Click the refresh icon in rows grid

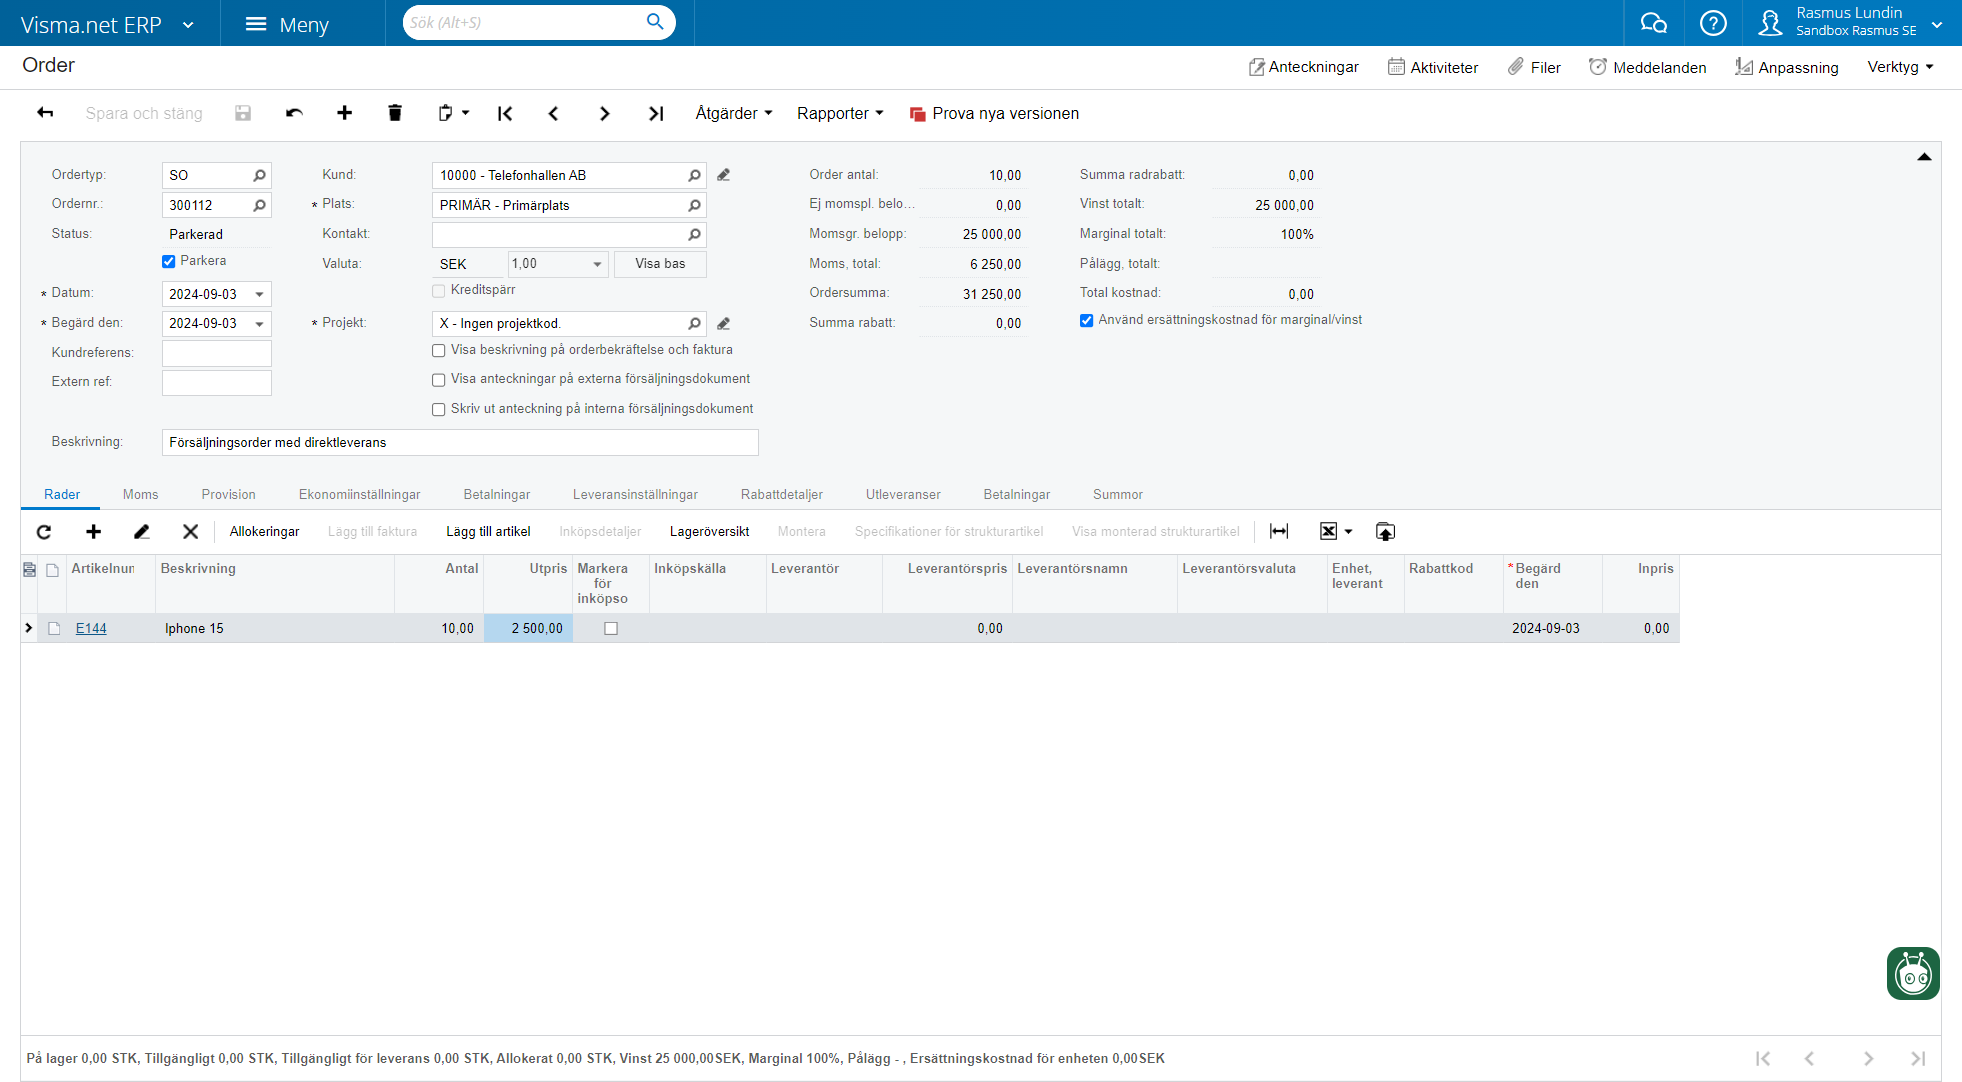tap(44, 532)
